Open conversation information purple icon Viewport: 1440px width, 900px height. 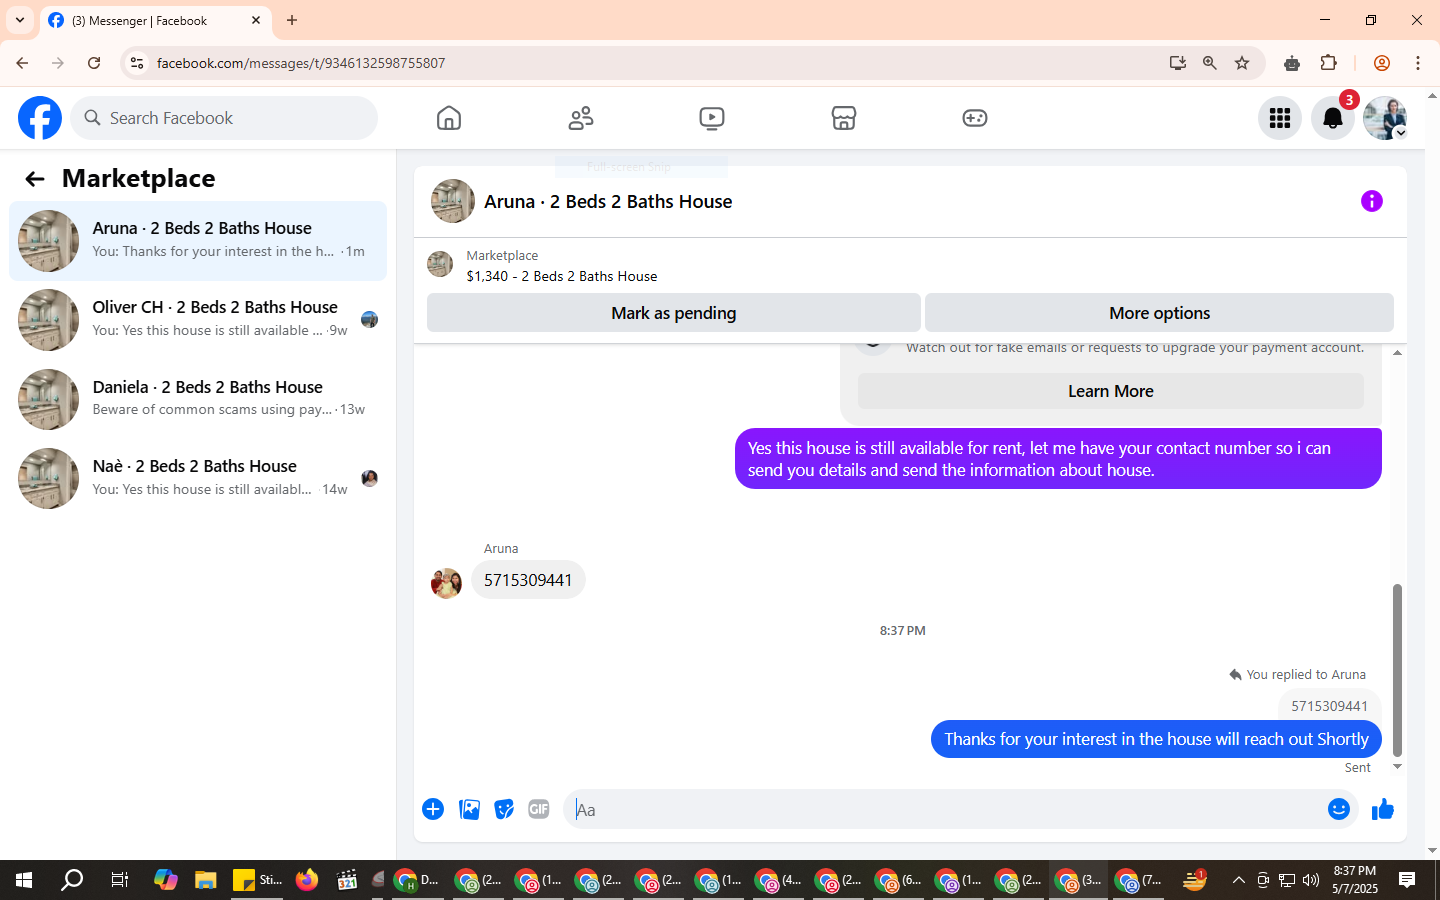(1372, 201)
